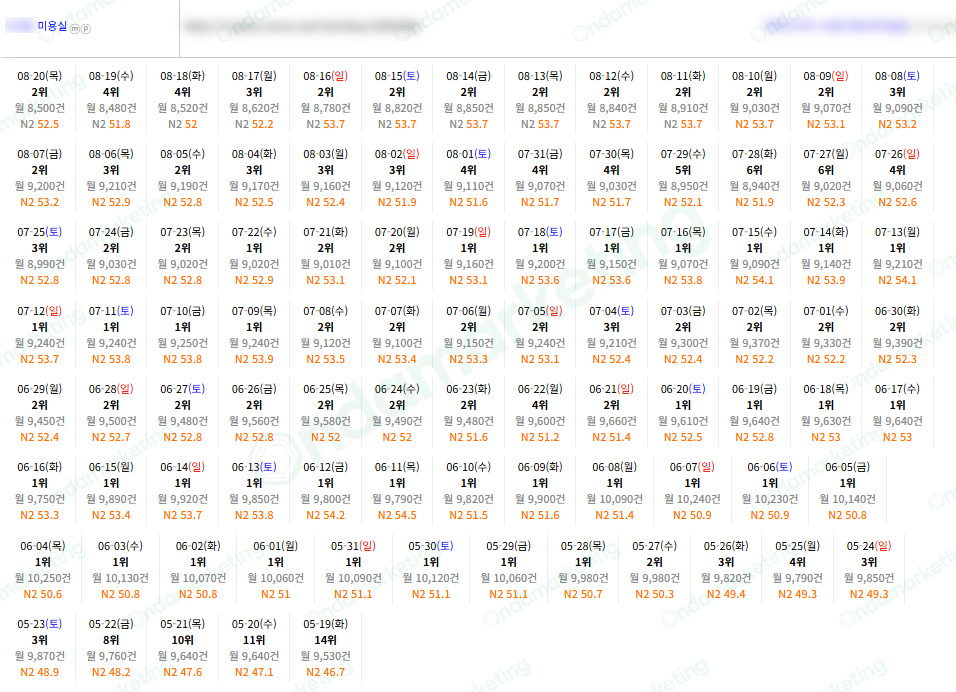Click the 월 8,990건 value
This screenshot has width=956, height=692.
(40, 264)
